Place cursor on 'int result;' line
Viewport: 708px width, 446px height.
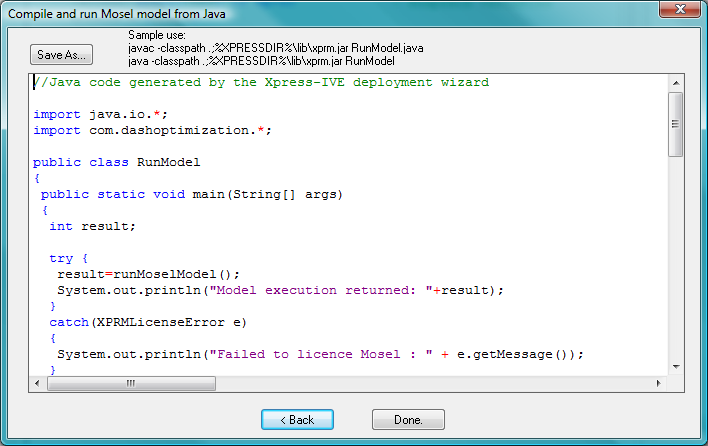(x=92, y=227)
